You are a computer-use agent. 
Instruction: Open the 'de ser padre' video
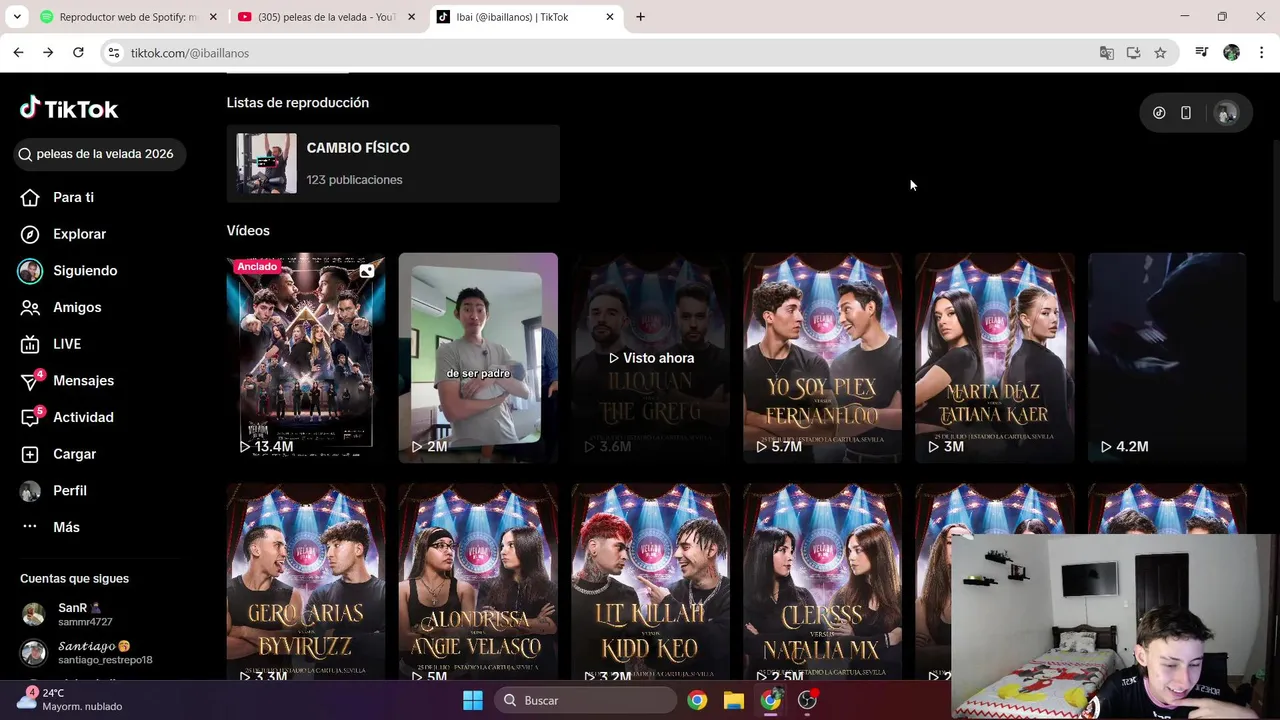tap(478, 358)
